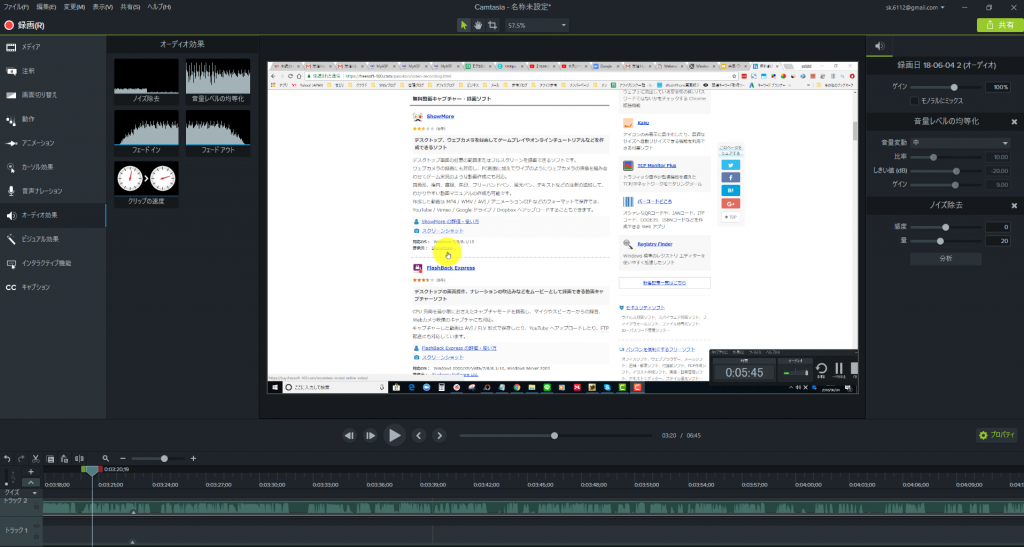Viewport: 1024px width, 547px height.
Task: Remove the ノイズ除去 effect with X
Action: [x=1014, y=206]
